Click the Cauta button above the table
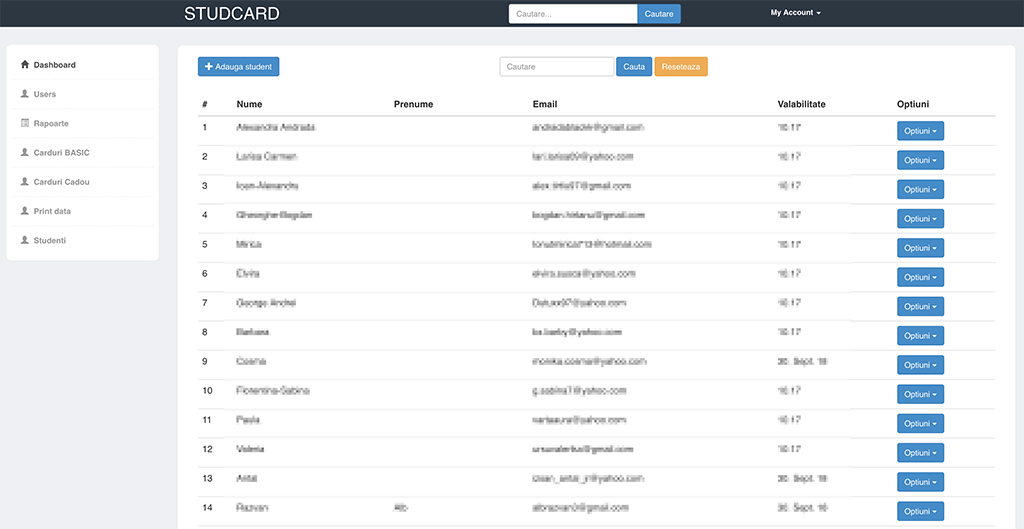 (634, 67)
